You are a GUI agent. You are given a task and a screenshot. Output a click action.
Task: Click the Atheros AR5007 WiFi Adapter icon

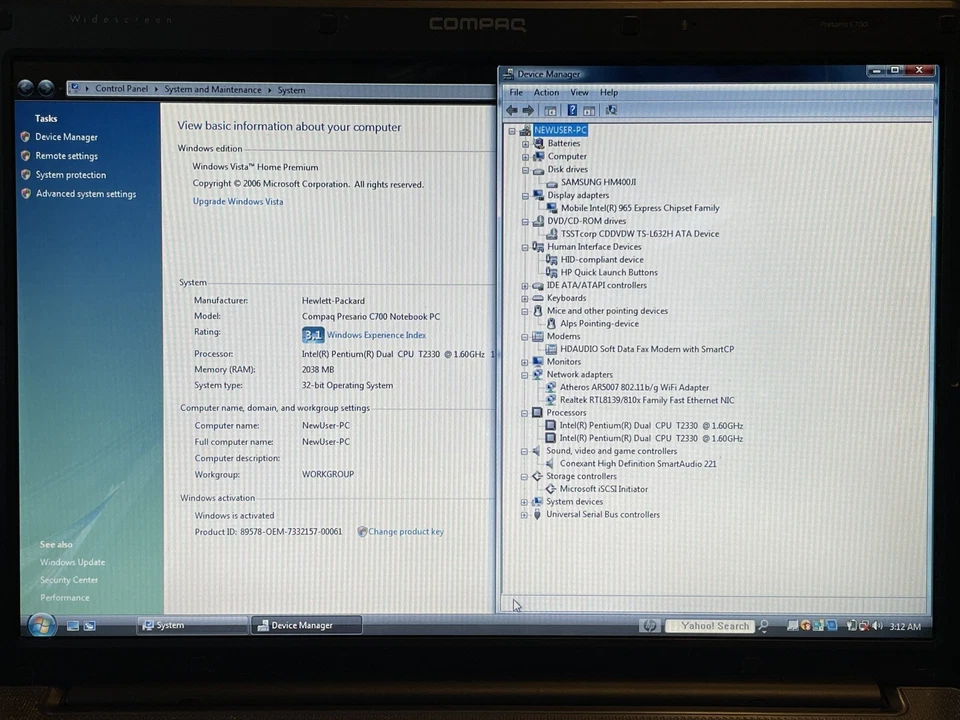551,387
